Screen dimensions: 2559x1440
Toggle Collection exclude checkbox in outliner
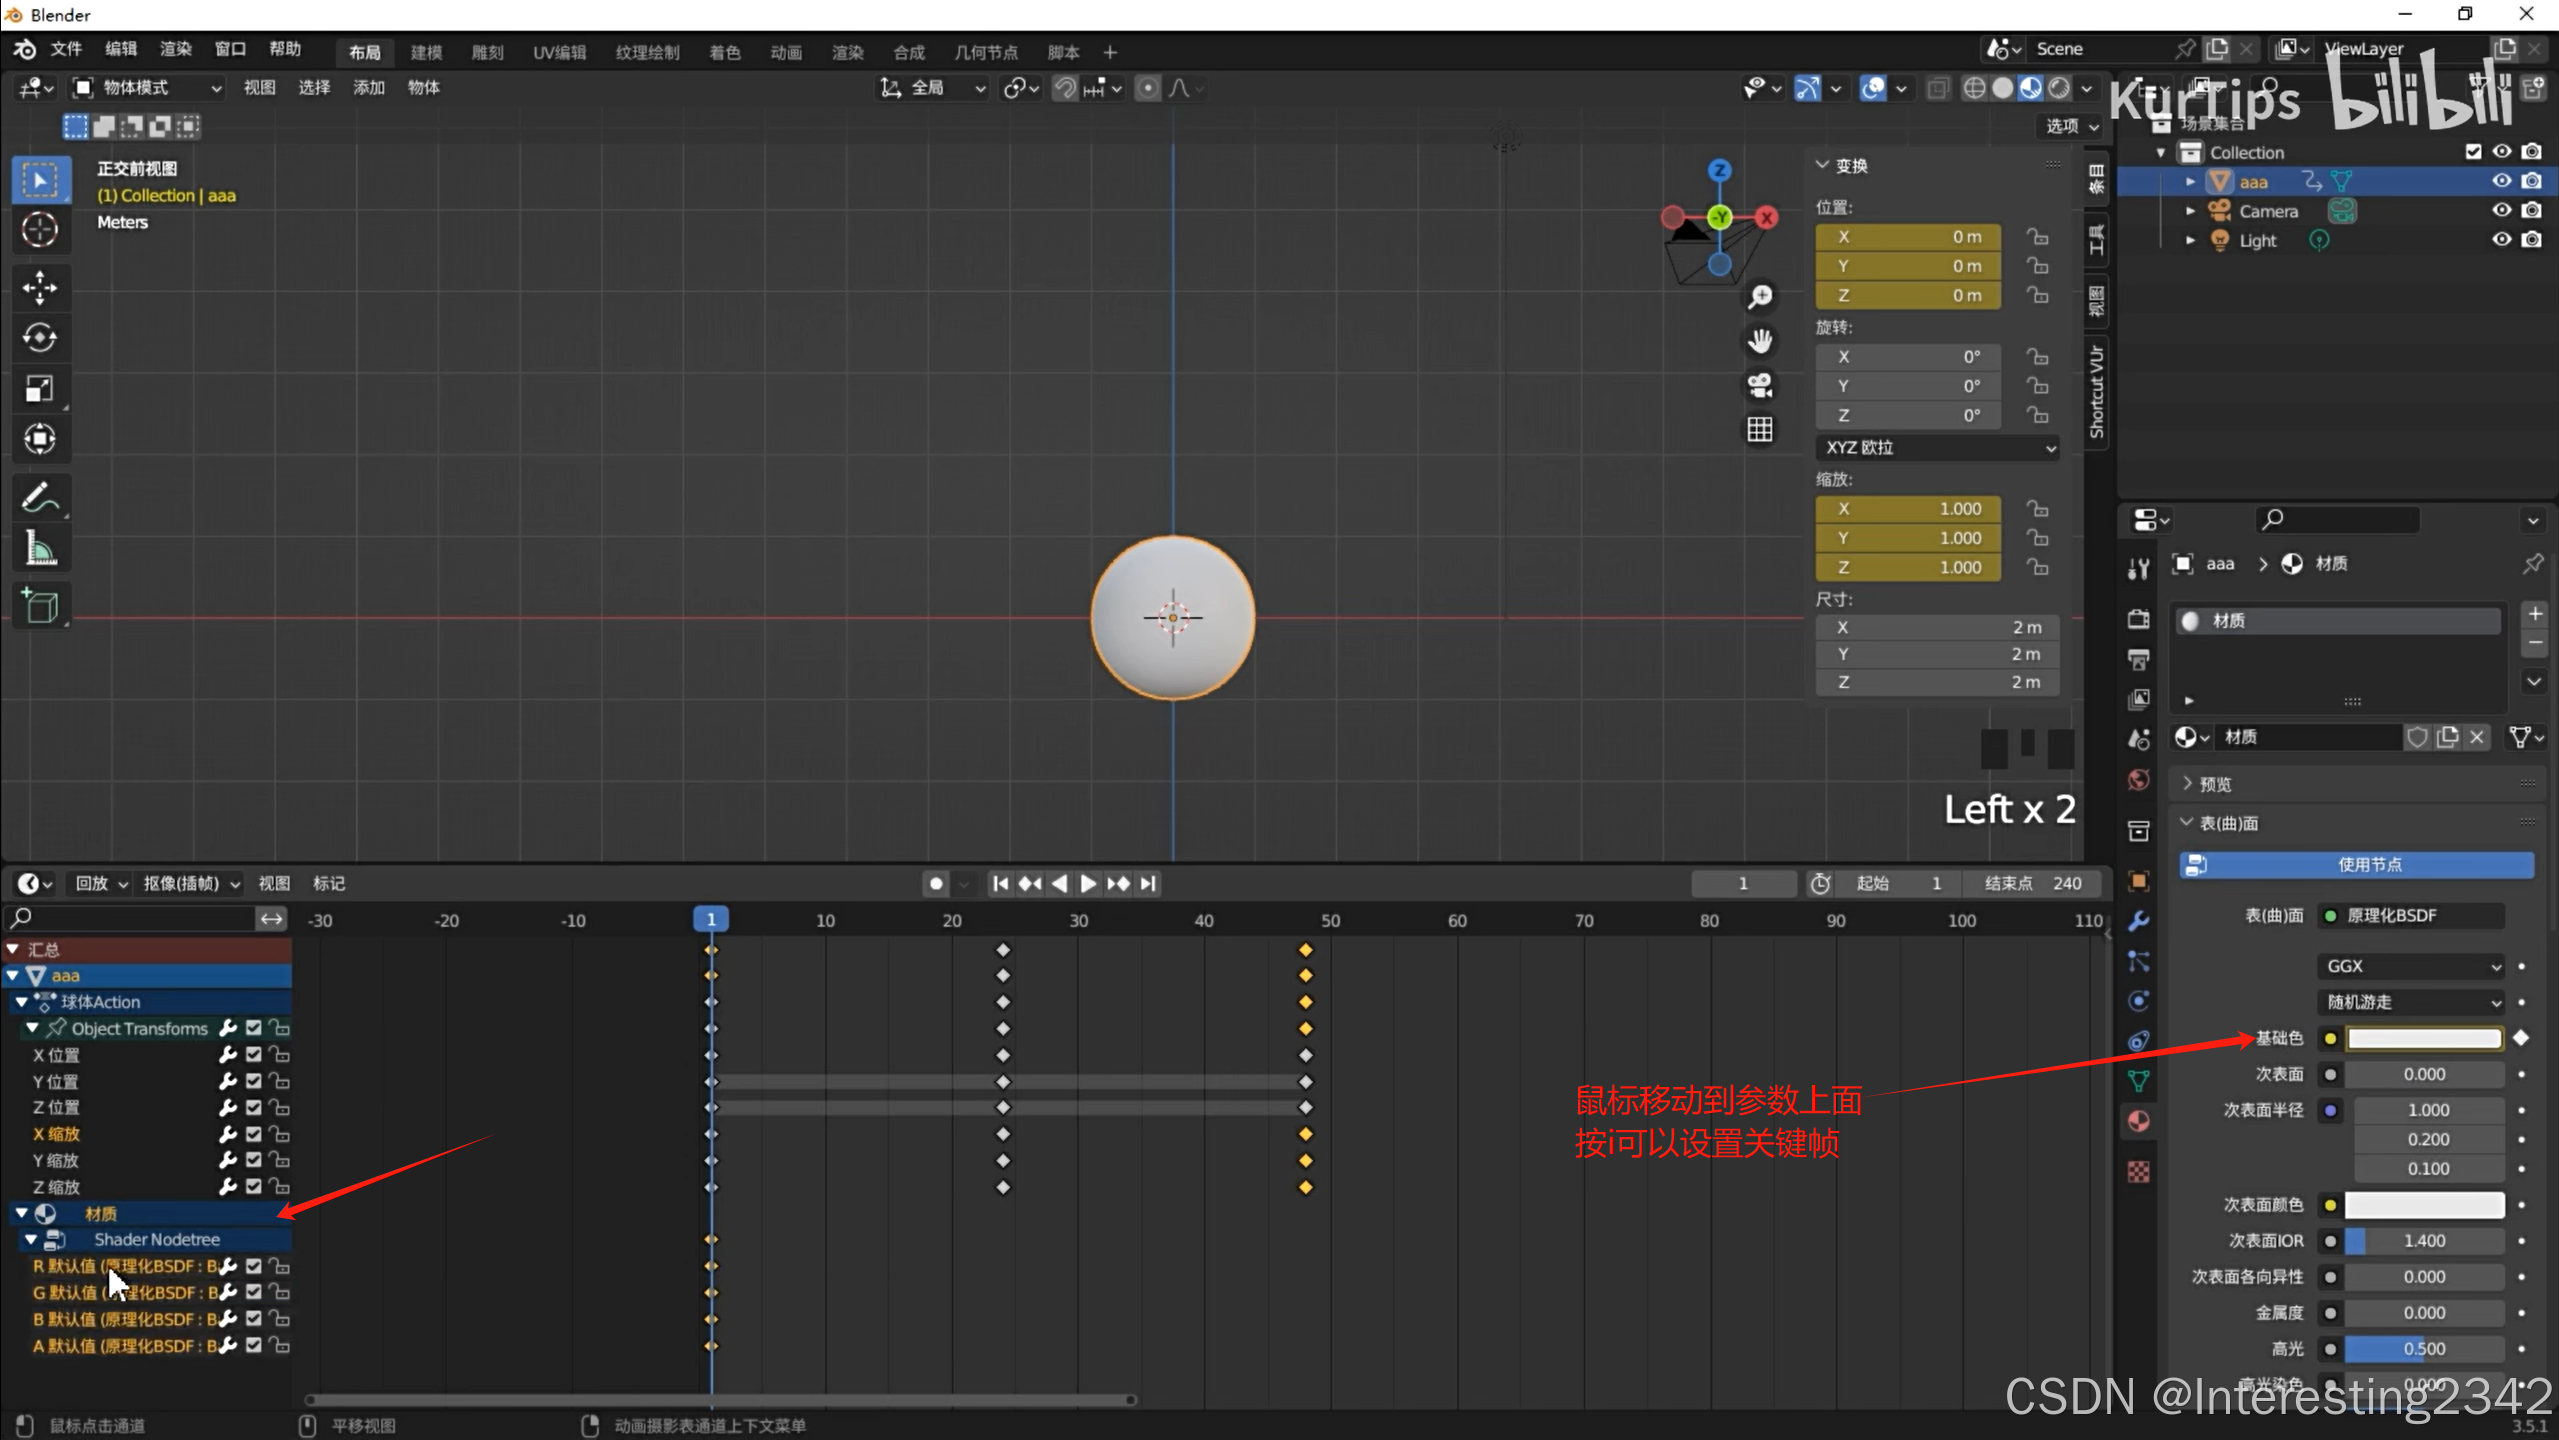pyautogui.click(x=2473, y=152)
